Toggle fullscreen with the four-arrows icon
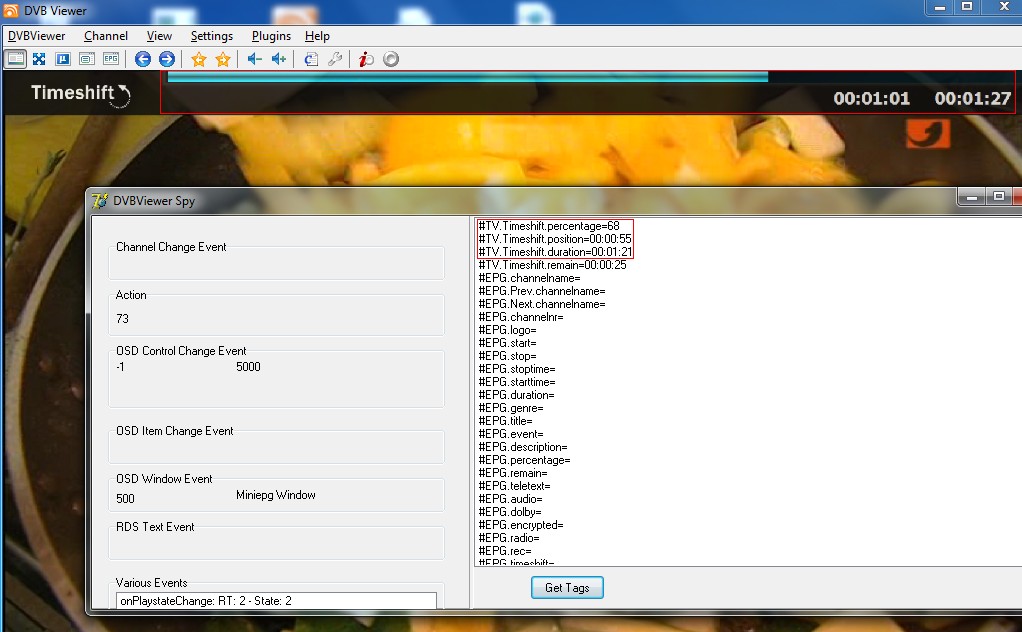The image size is (1022, 632). pos(39,59)
